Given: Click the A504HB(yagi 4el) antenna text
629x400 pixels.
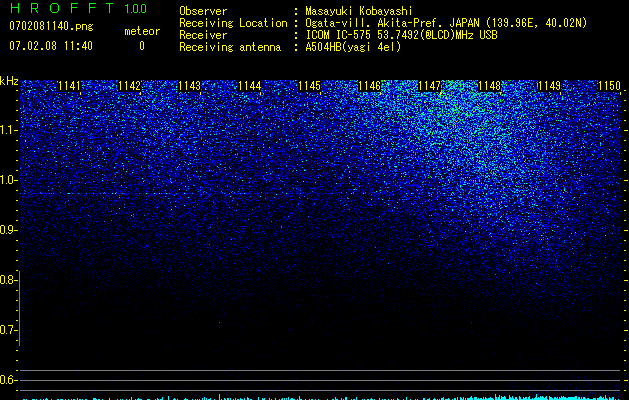Looking at the screenshot, I should click(353, 47).
